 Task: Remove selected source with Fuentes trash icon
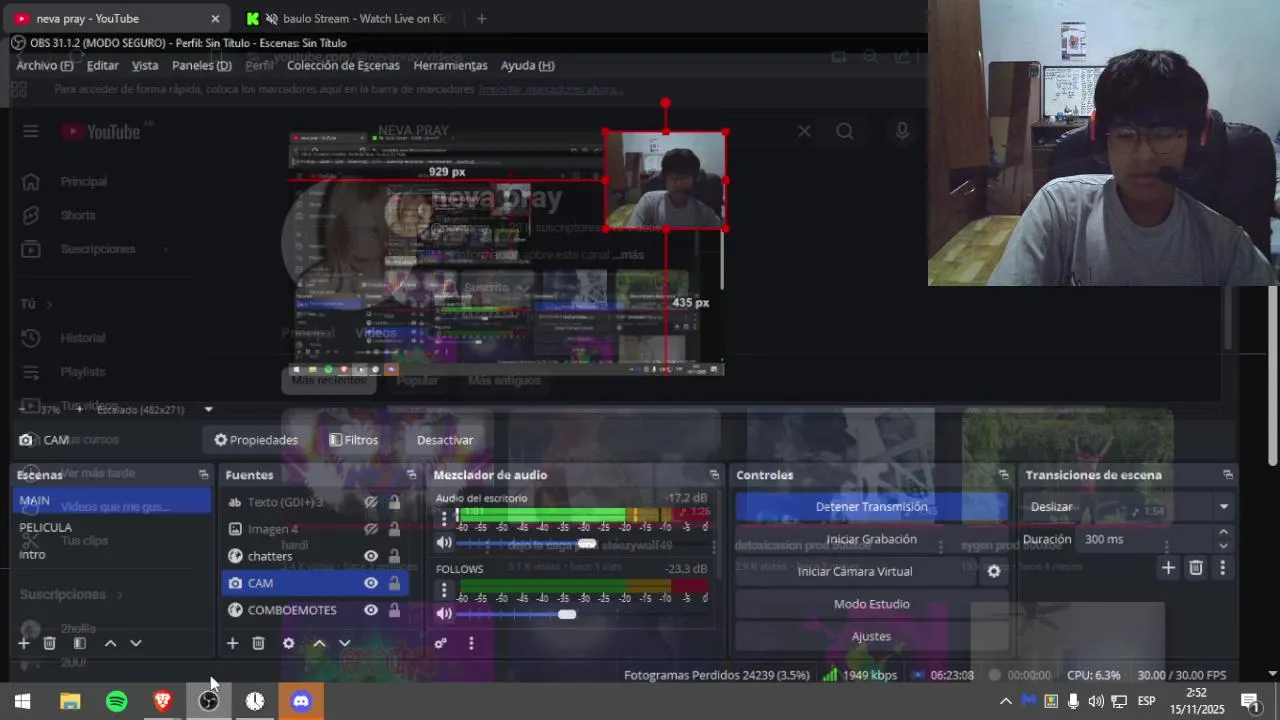[x=258, y=643]
